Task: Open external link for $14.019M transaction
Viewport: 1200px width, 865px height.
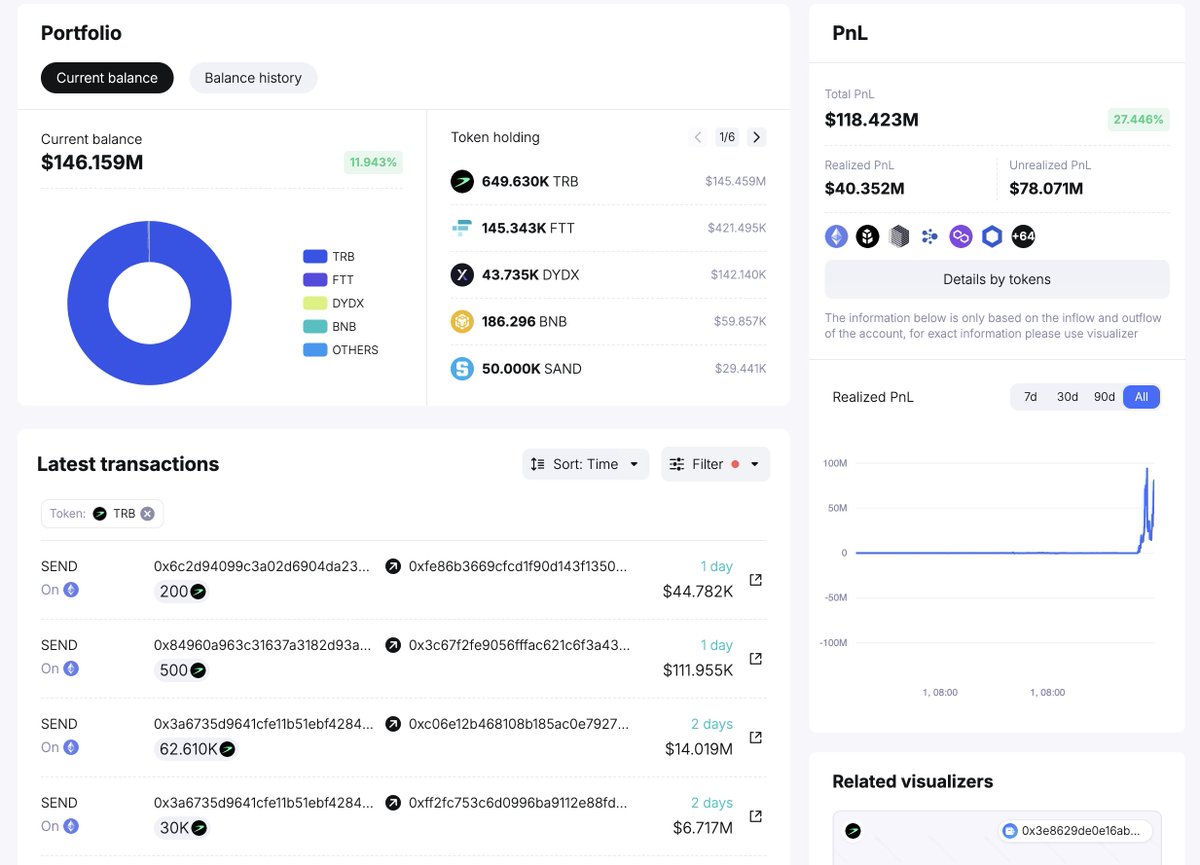Action: click(756, 737)
